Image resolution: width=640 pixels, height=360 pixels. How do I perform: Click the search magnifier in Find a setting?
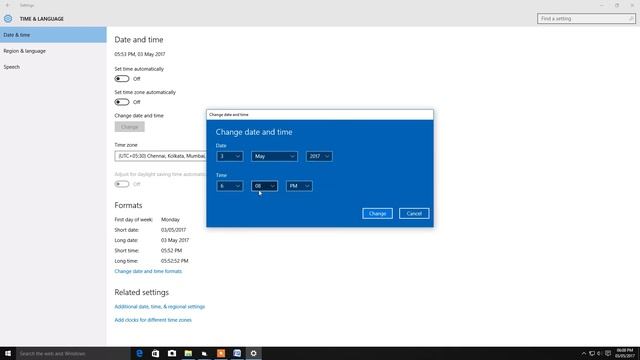click(631, 19)
